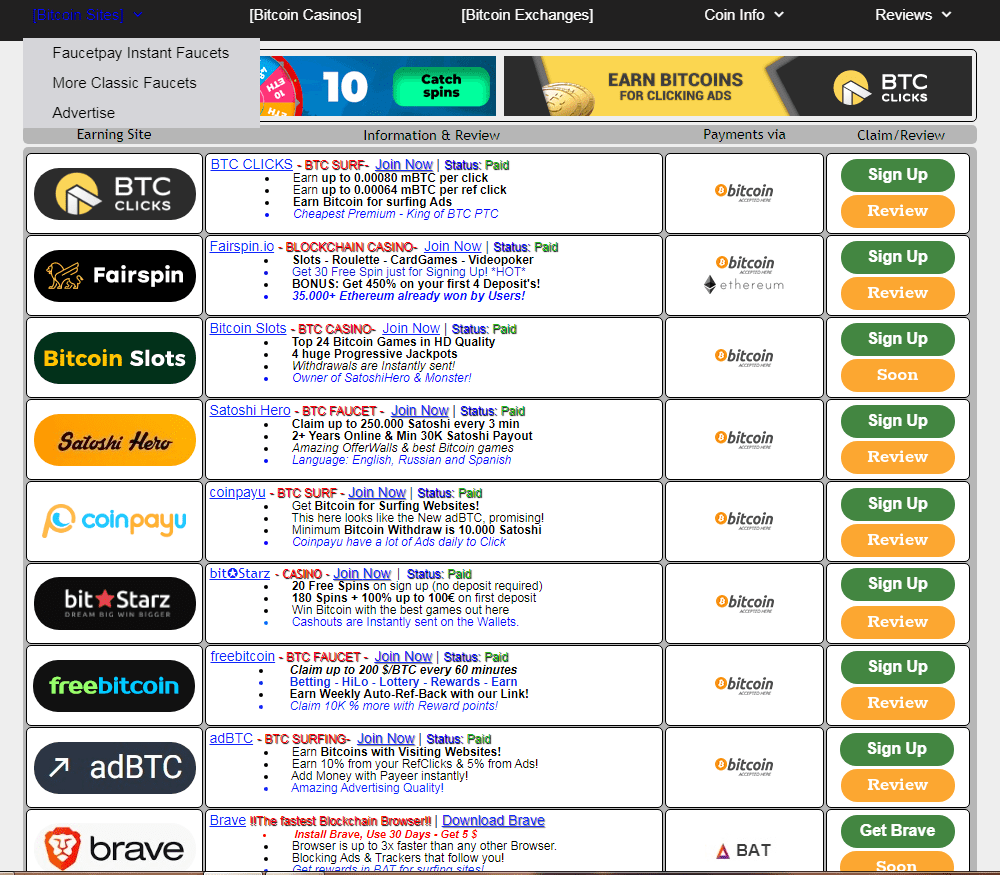The height and width of the screenshot is (875, 1000).
Task: Click the Get Brave button
Action: click(x=897, y=830)
